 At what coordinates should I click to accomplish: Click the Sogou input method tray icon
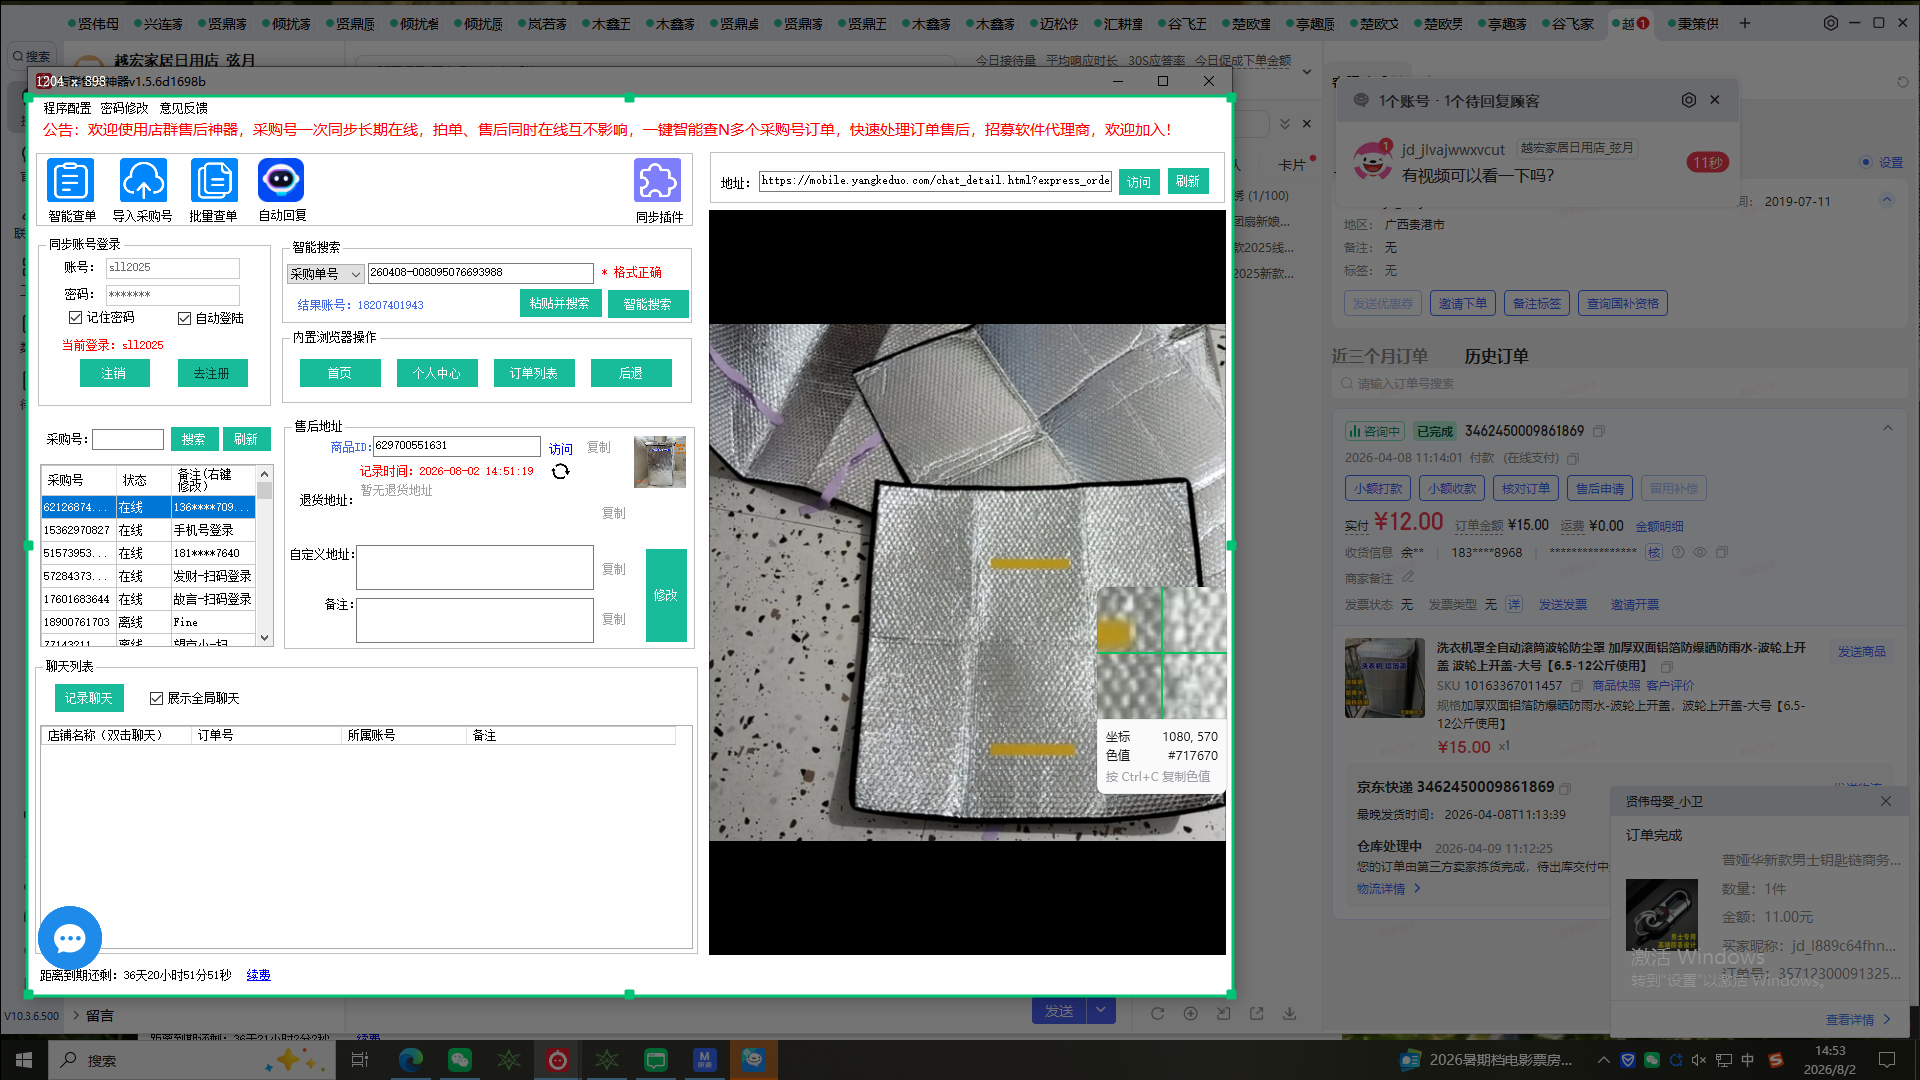click(x=1775, y=1060)
